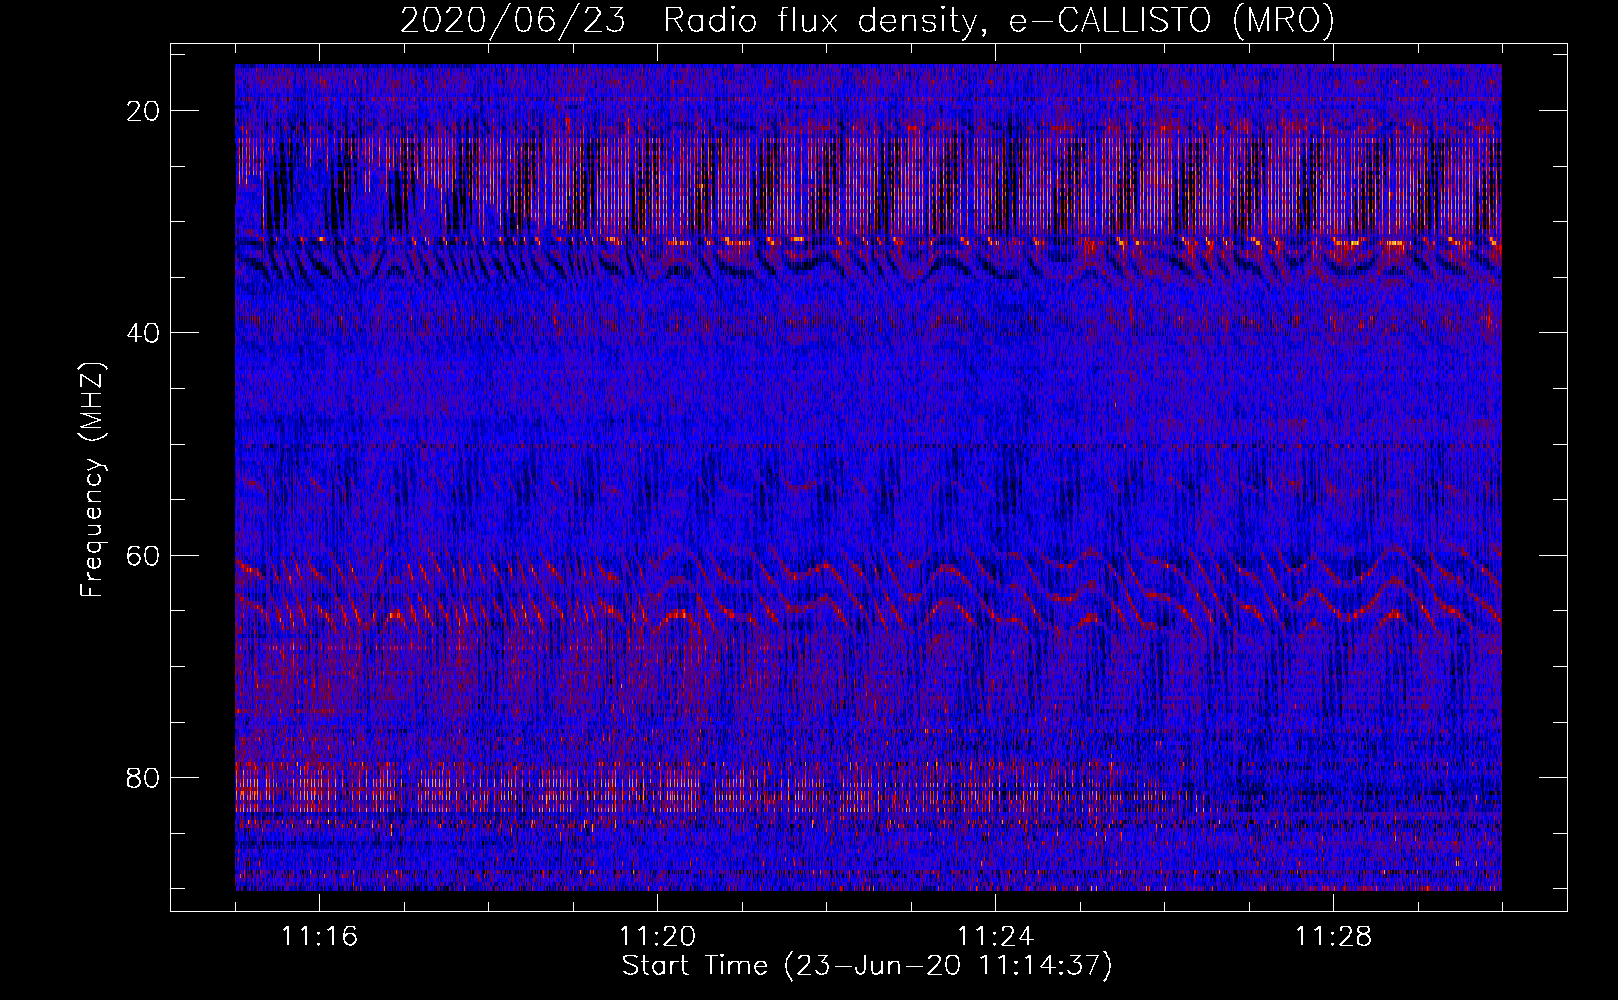Select the 60 frequency tick label
The width and height of the screenshot is (1618, 1000).
click(144, 555)
